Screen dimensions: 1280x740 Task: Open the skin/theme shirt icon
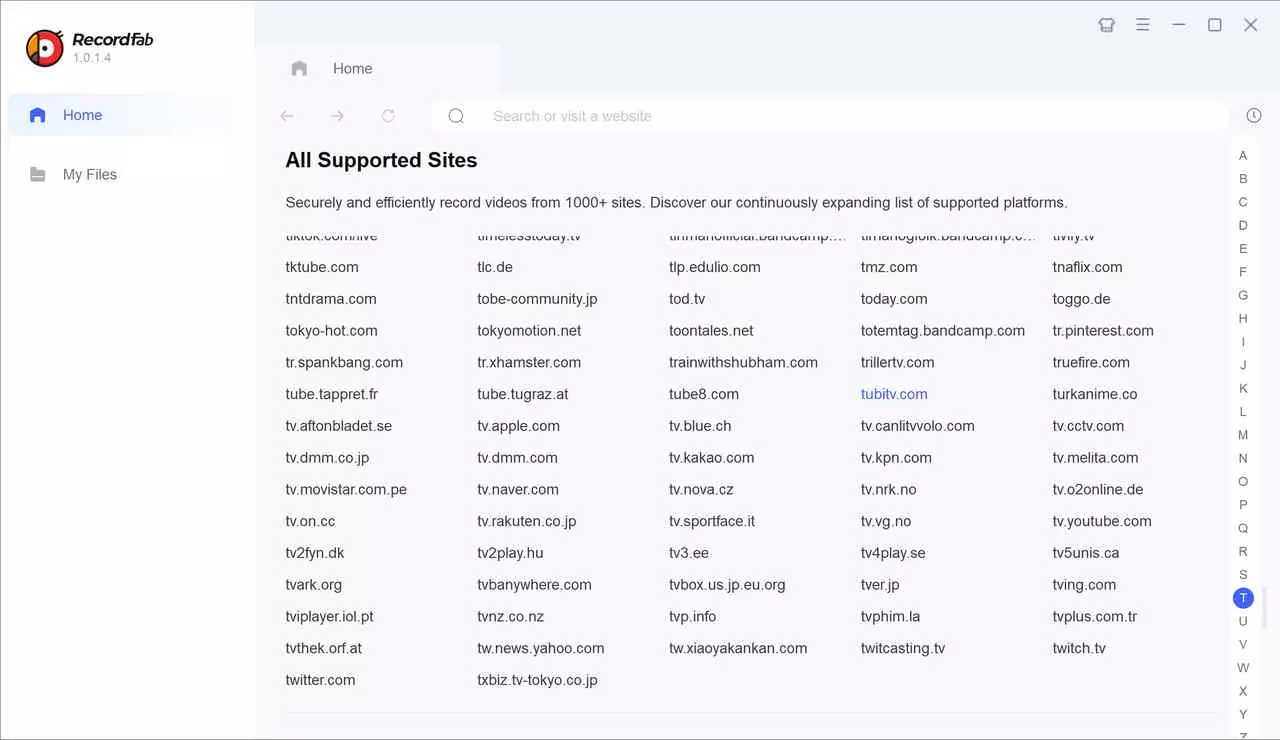(1106, 25)
